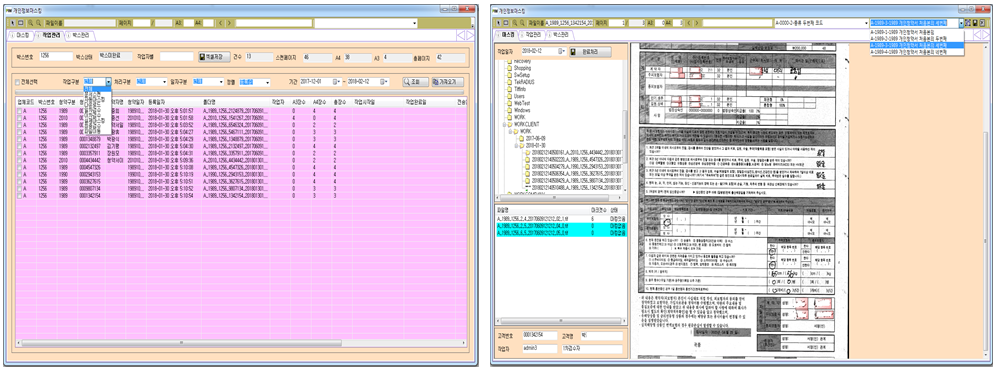Viewport: 998px width, 372px height.
Task: Click the 엑셀저장 Excel save button
Action: (x=213, y=57)
